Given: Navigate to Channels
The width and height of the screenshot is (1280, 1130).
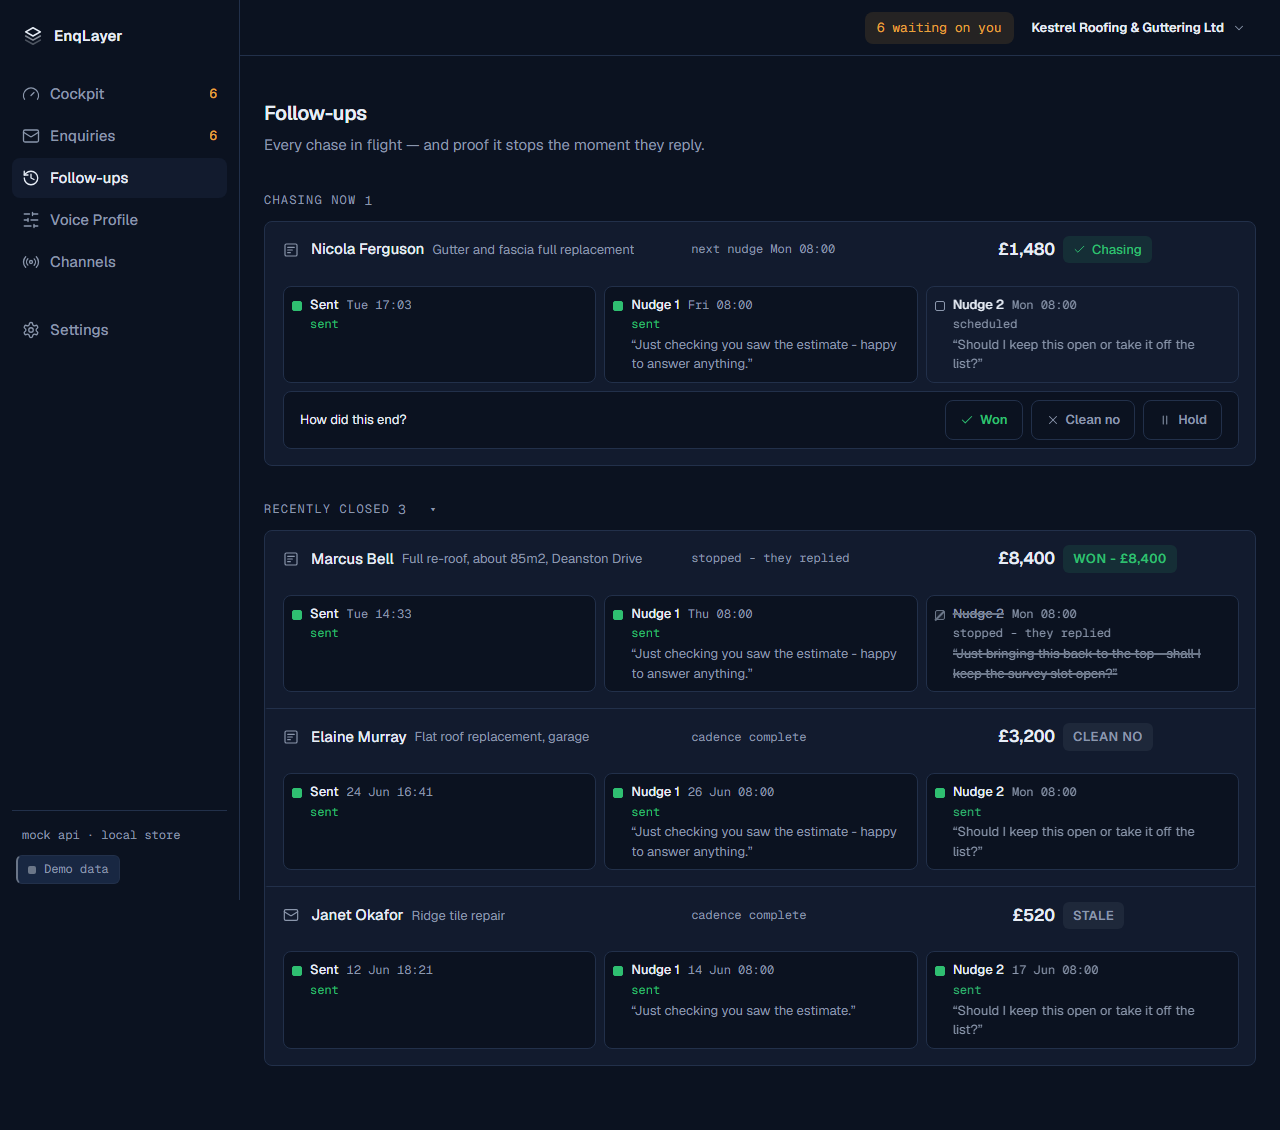Looking at the screenshot, I should [x=119, y=262].
